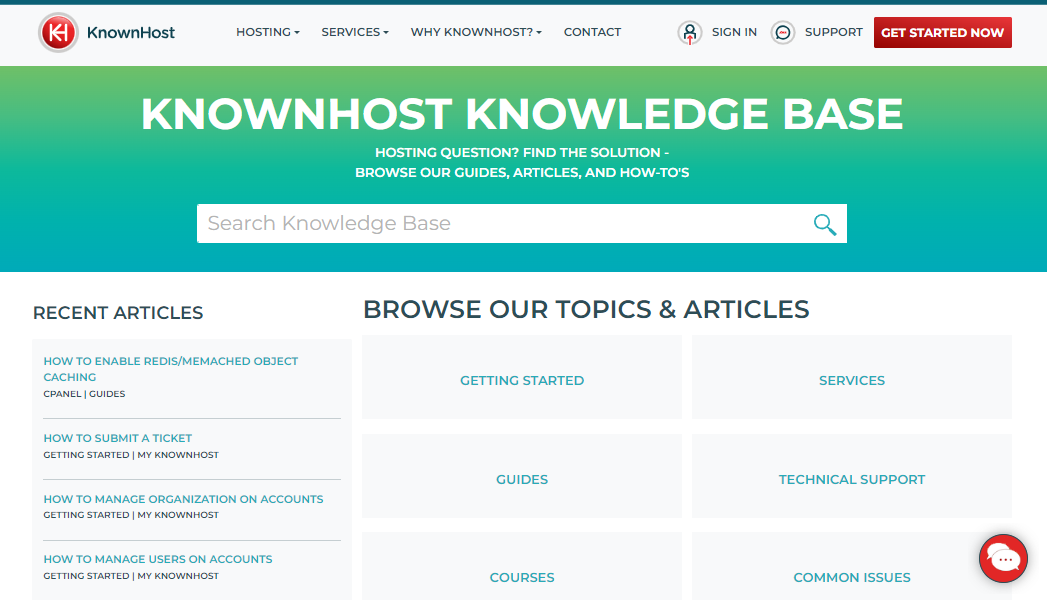Click the sign in user icon

(x=689, y=32)
